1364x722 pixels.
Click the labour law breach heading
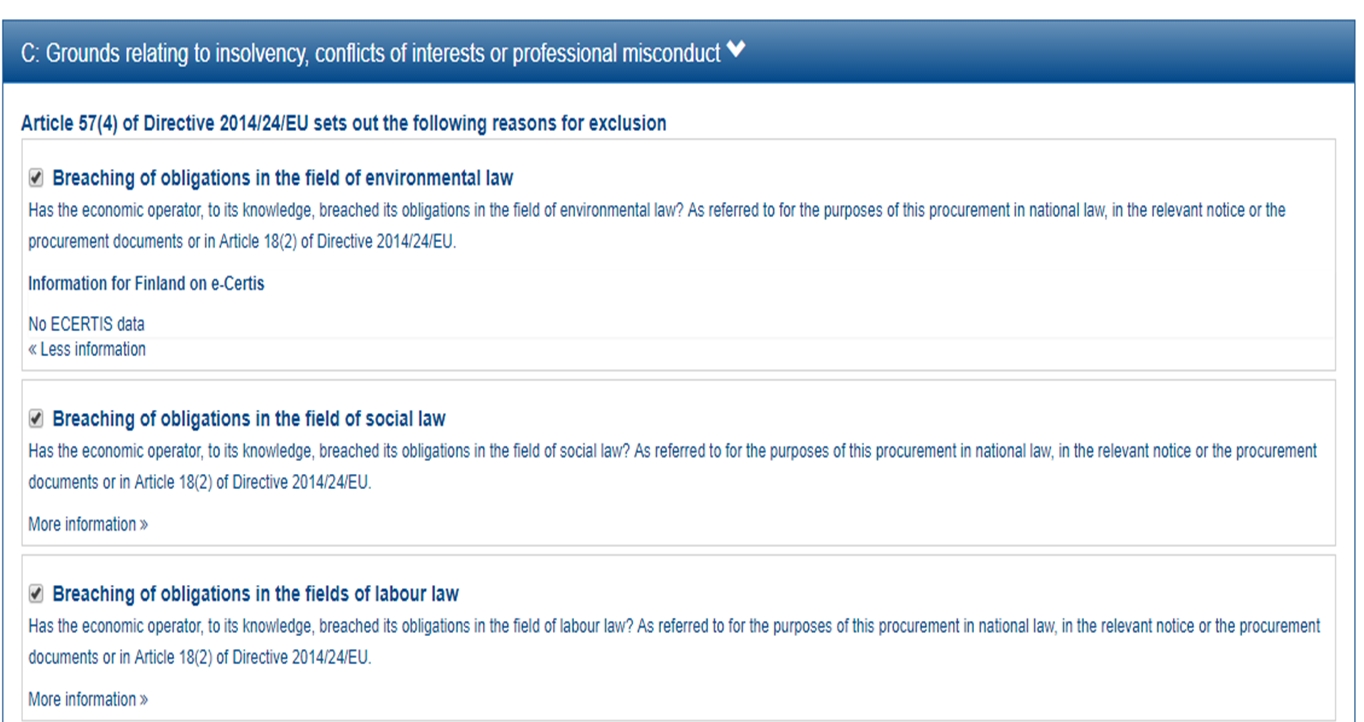coord(255,594)
